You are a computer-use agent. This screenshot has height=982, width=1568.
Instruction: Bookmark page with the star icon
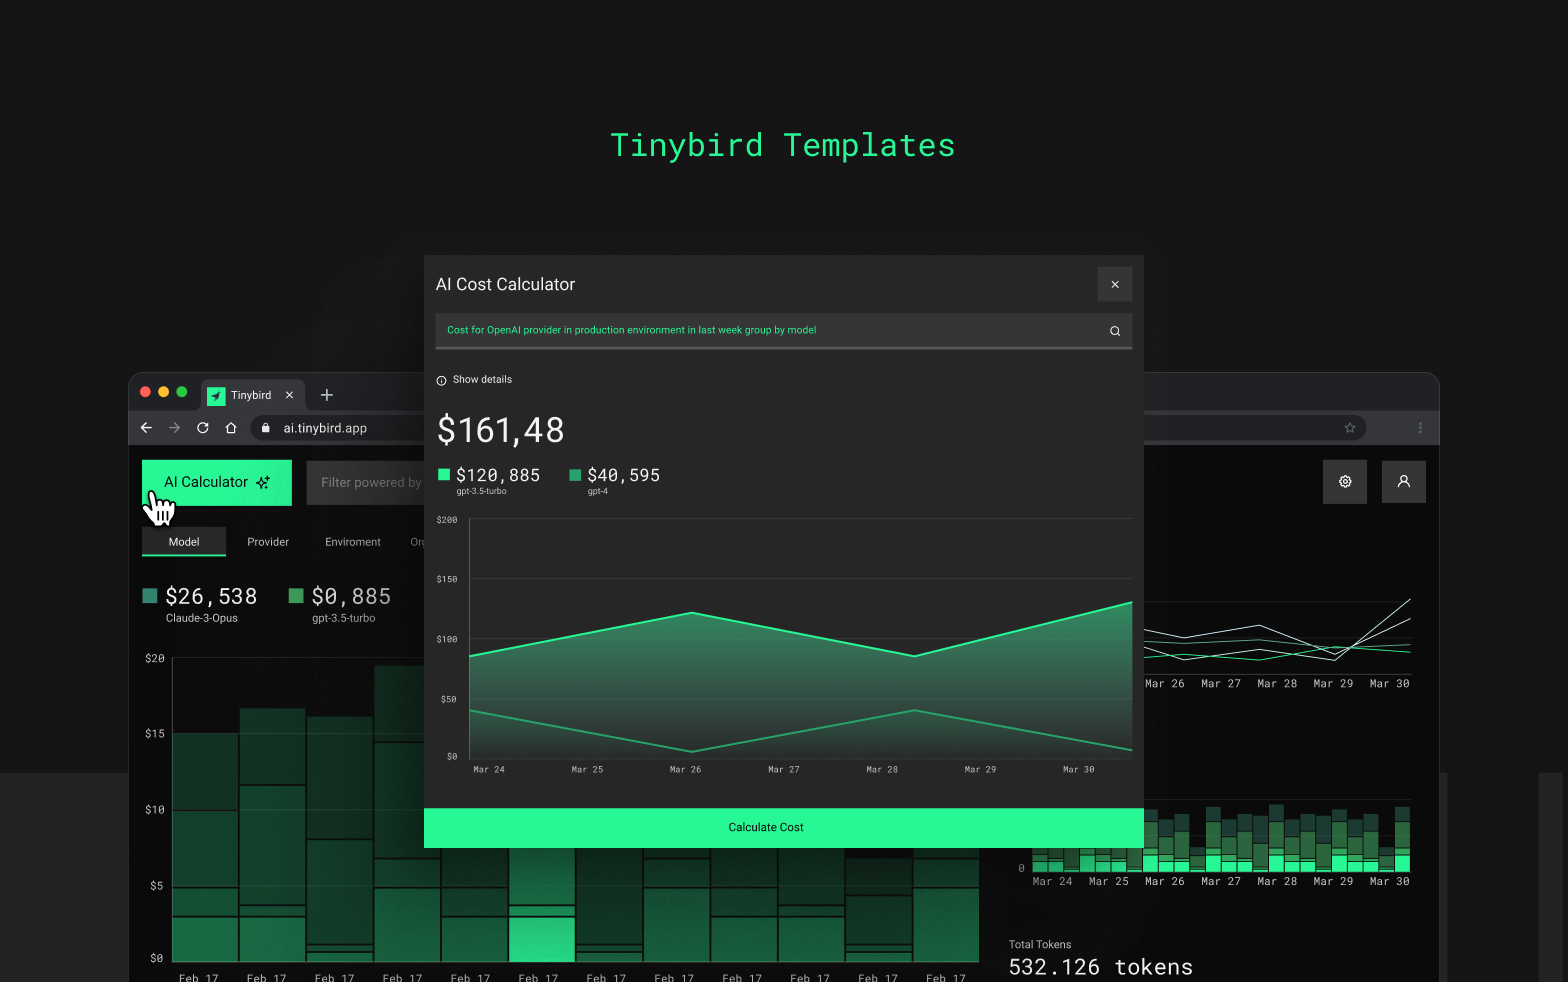(x=1350, y=428)
